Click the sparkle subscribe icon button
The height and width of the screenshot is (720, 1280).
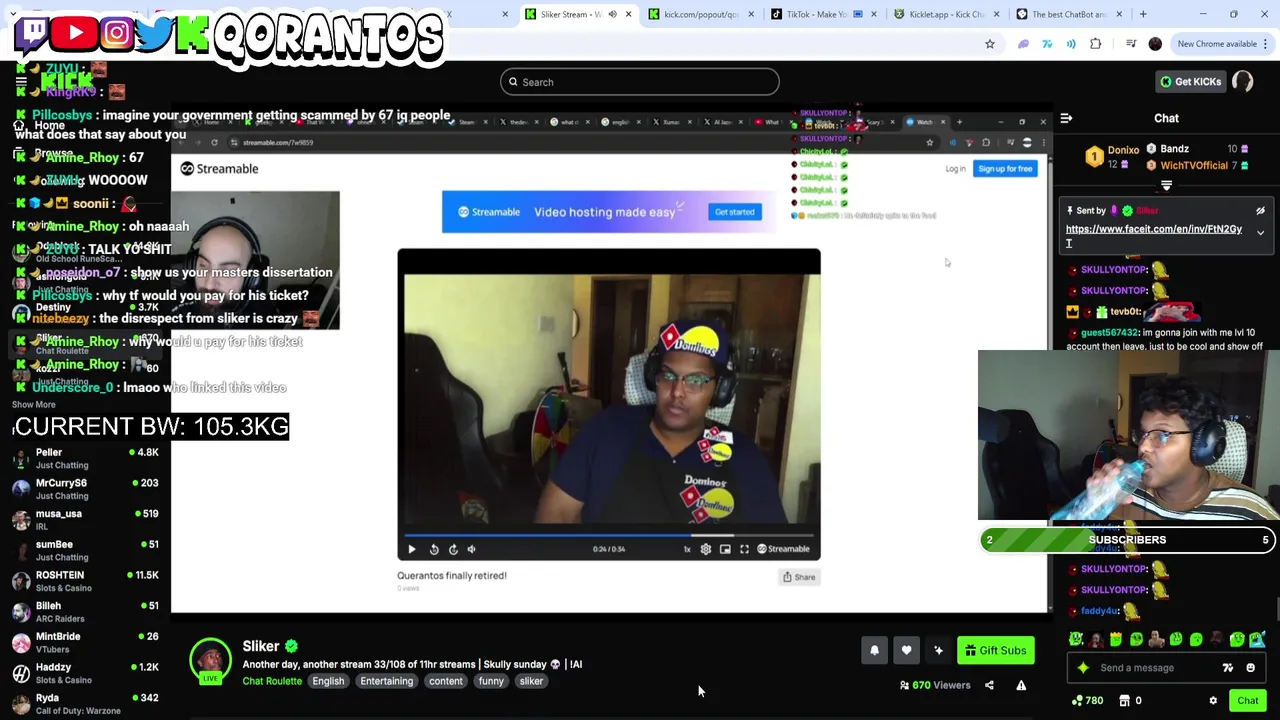click(938, 651)
